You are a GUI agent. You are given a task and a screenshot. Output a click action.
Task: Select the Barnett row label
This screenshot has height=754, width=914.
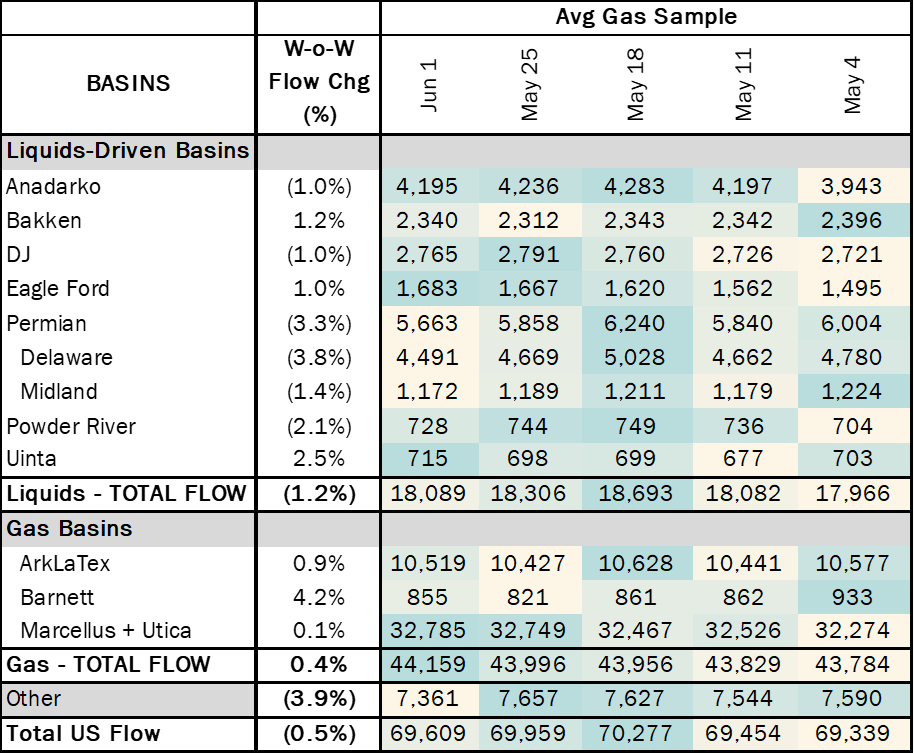coord(57,597)
